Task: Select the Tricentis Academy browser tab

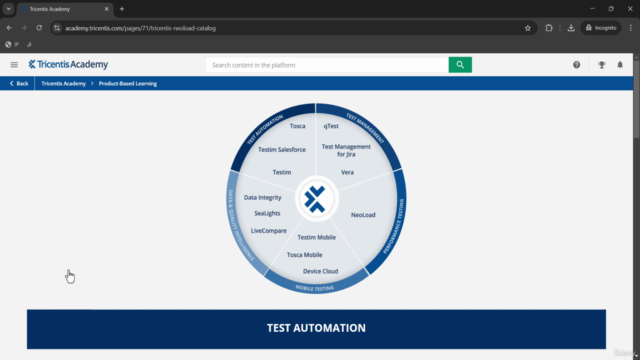Action: (x=65, y=9)
